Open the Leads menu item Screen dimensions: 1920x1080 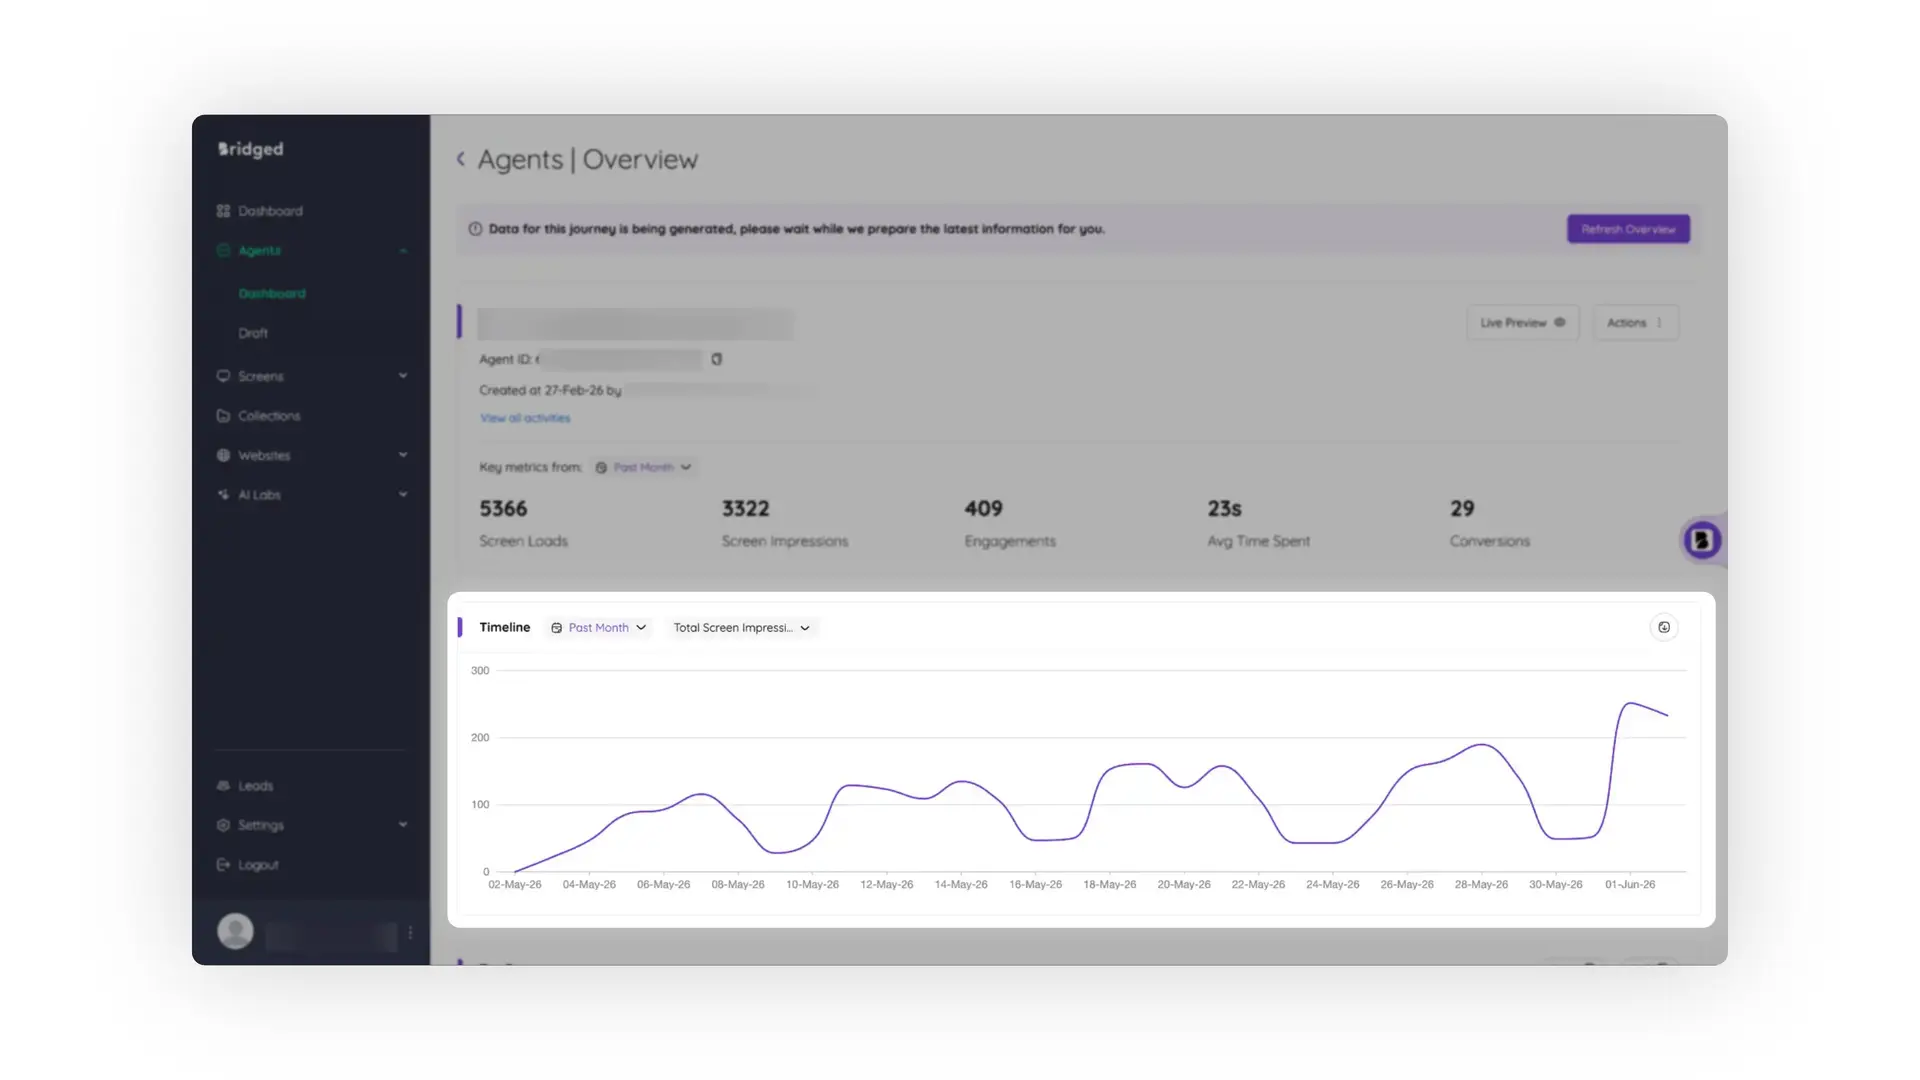(x=256, y=786)
